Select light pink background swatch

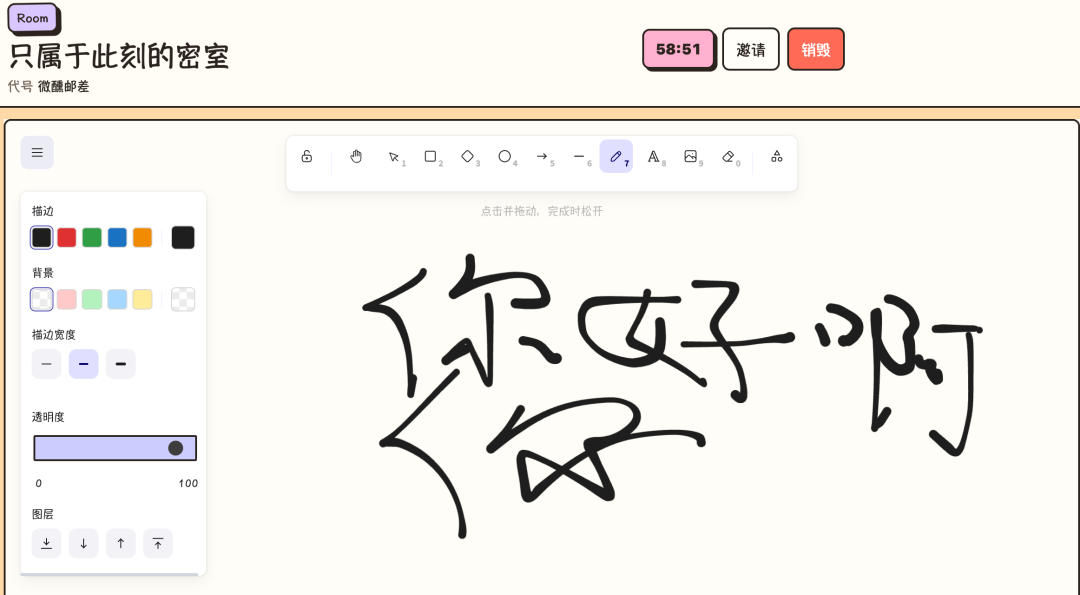(67, 300)
